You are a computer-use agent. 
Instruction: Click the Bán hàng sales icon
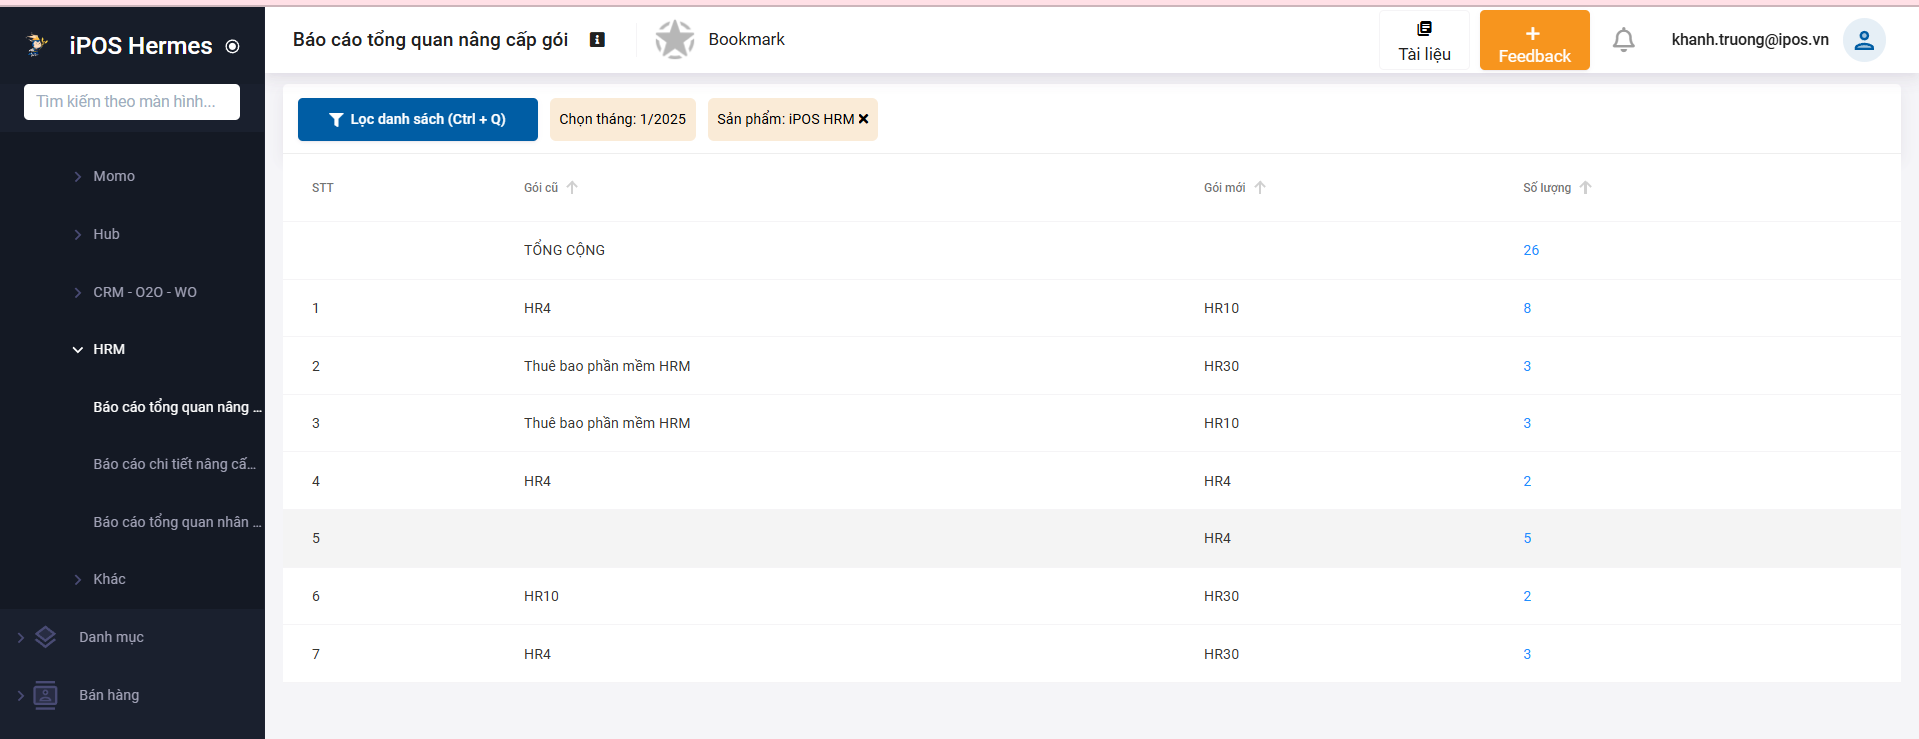click(x=46, y=695)
